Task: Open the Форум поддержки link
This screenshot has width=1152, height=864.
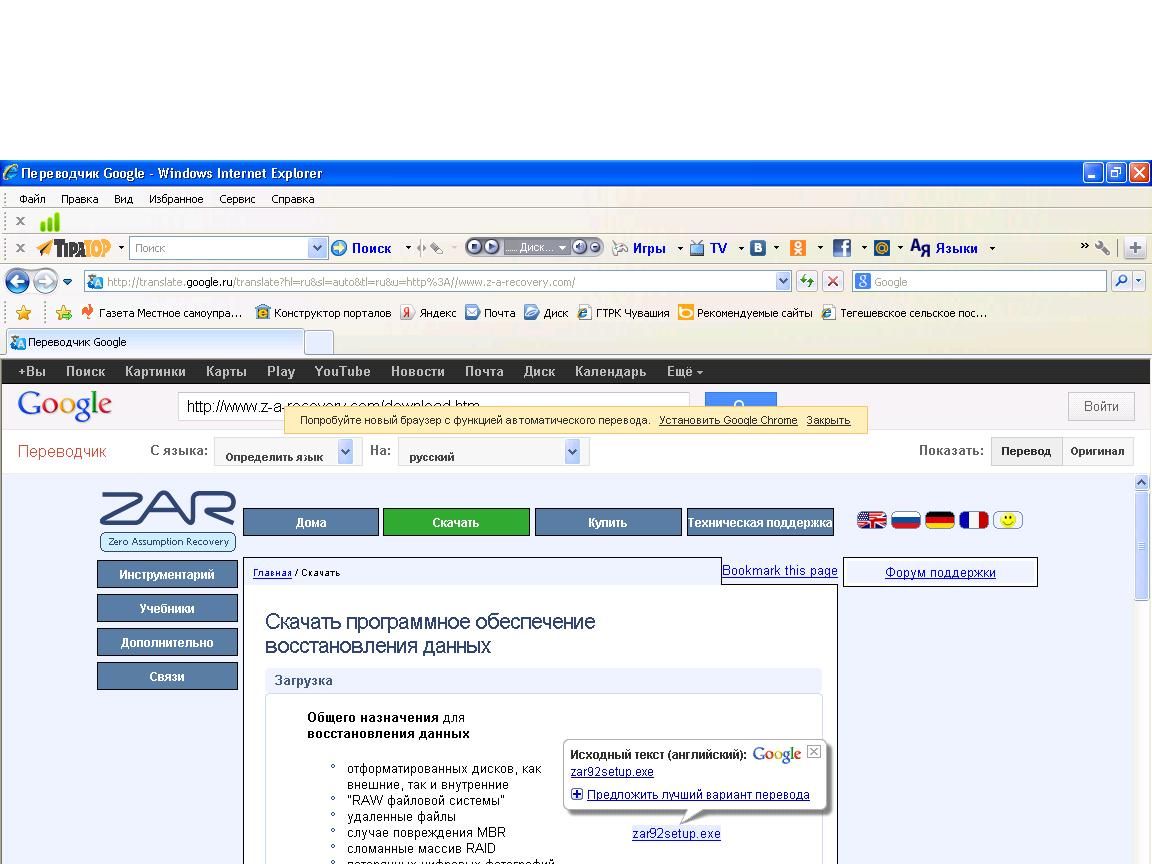Action: click(x=940, y=572)
